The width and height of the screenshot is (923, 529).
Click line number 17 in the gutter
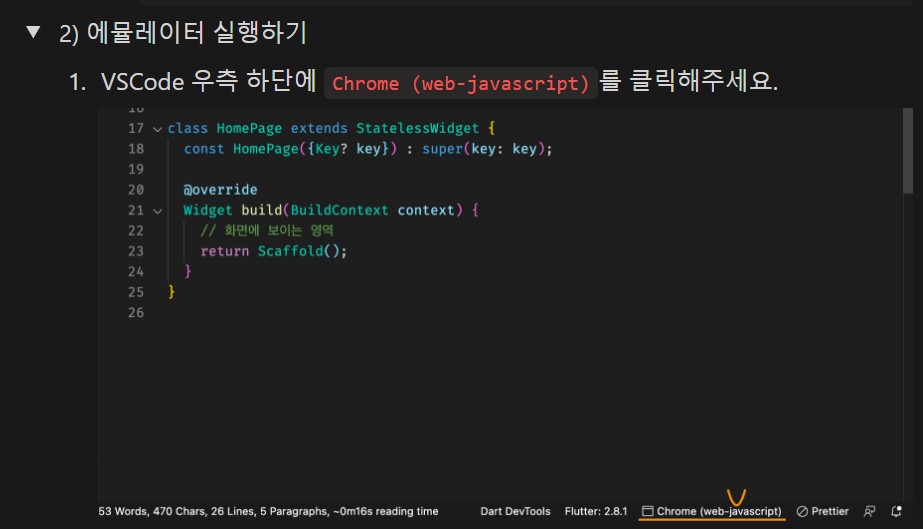(x=136, y=128)
